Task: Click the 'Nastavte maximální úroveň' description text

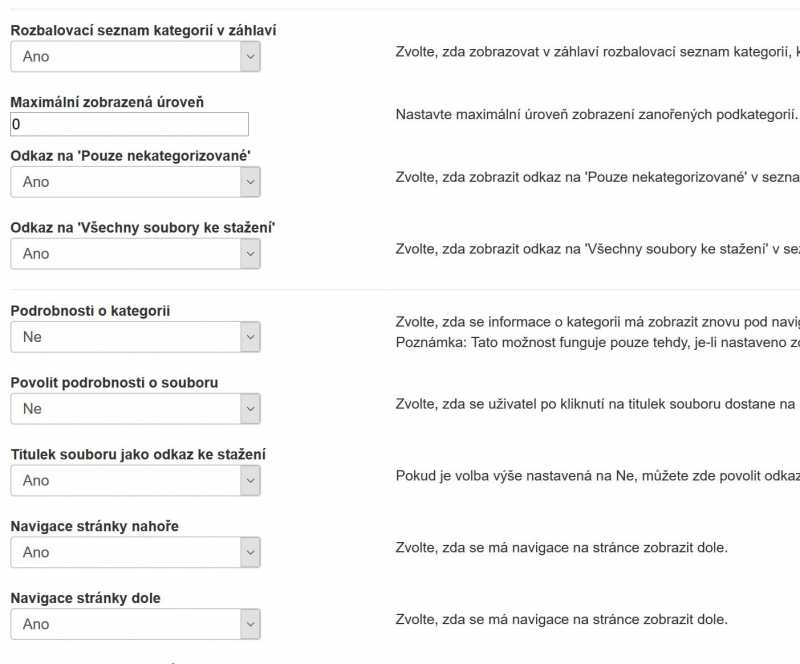Action: tap(596, 113)
